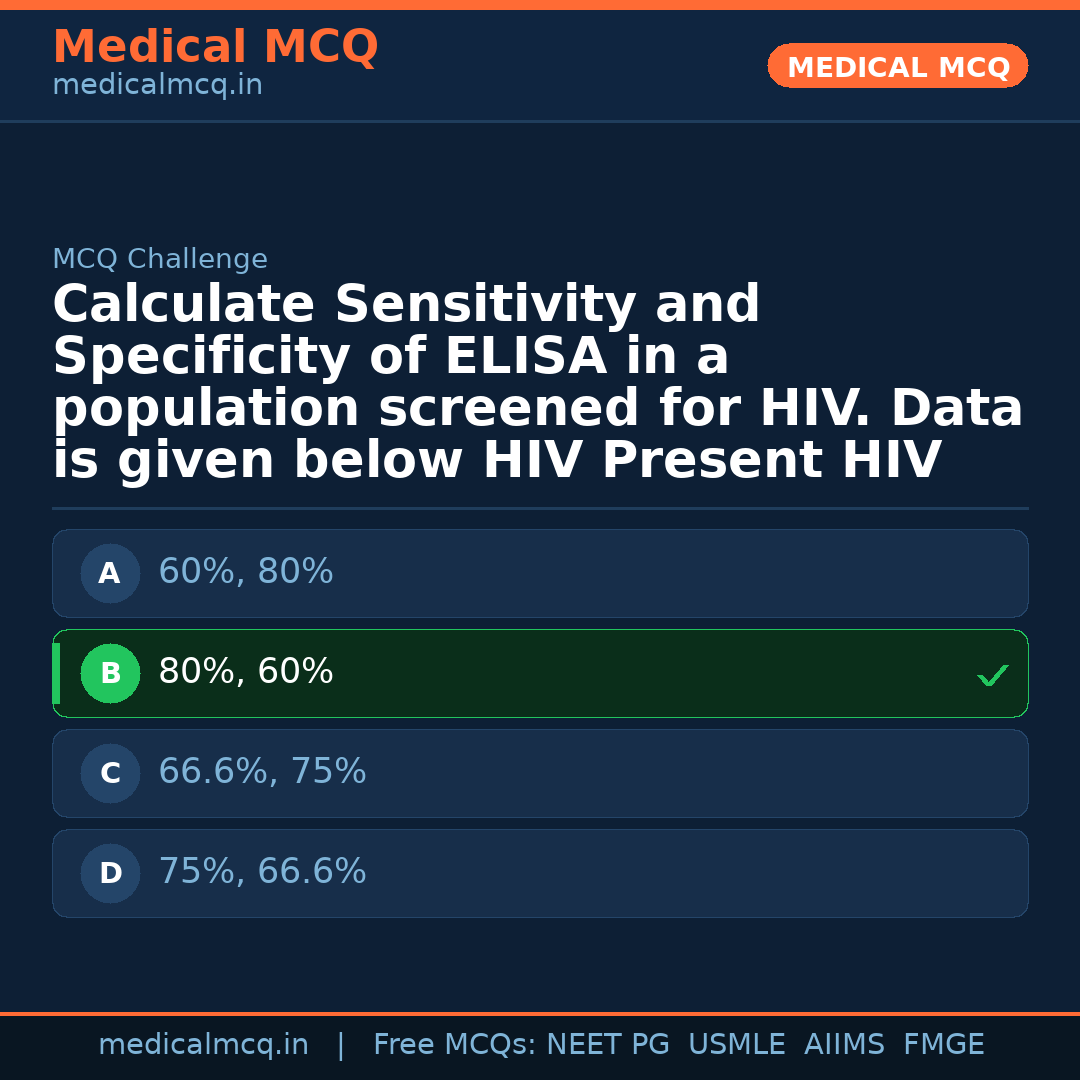1080x1080 pixels.
Task: Pick the answer text "75%, 66.6%"
Action: (262, 872)
